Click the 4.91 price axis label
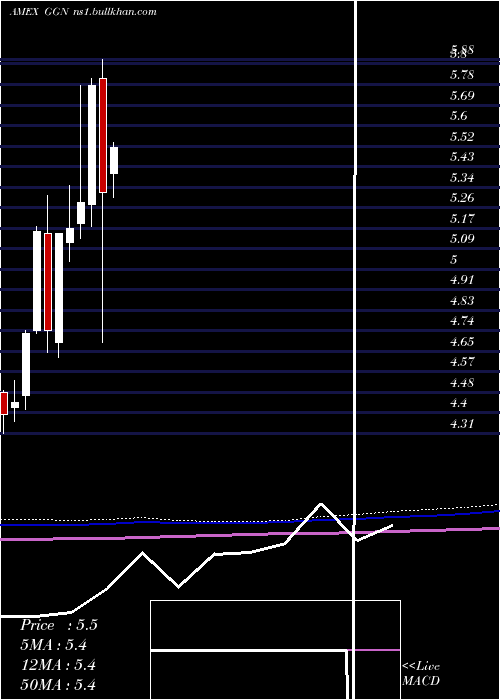The height and width of the screenshot is (700, 500). [x=462, y=280]
